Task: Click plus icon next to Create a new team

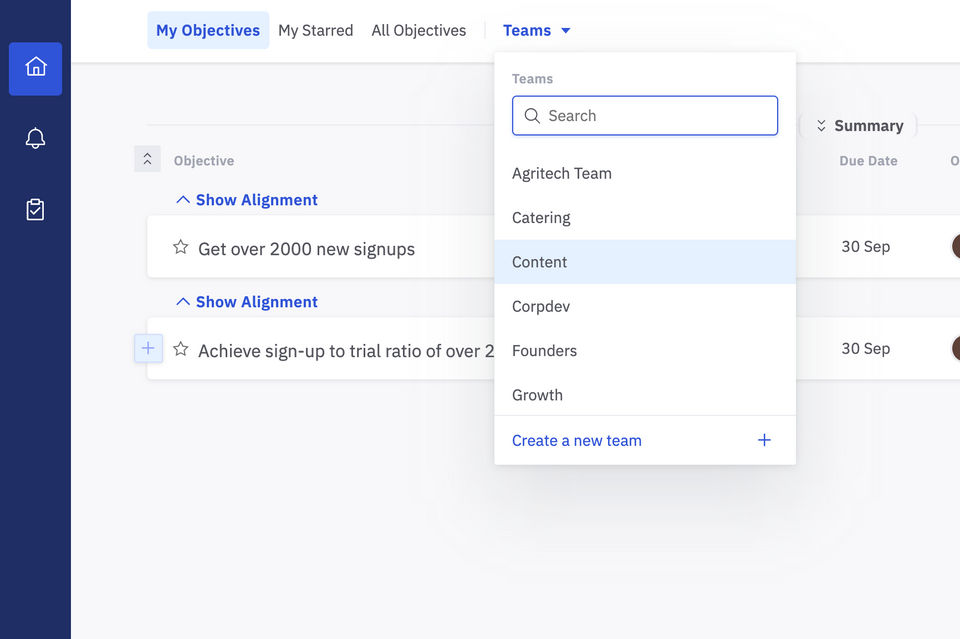Action: 764,440
